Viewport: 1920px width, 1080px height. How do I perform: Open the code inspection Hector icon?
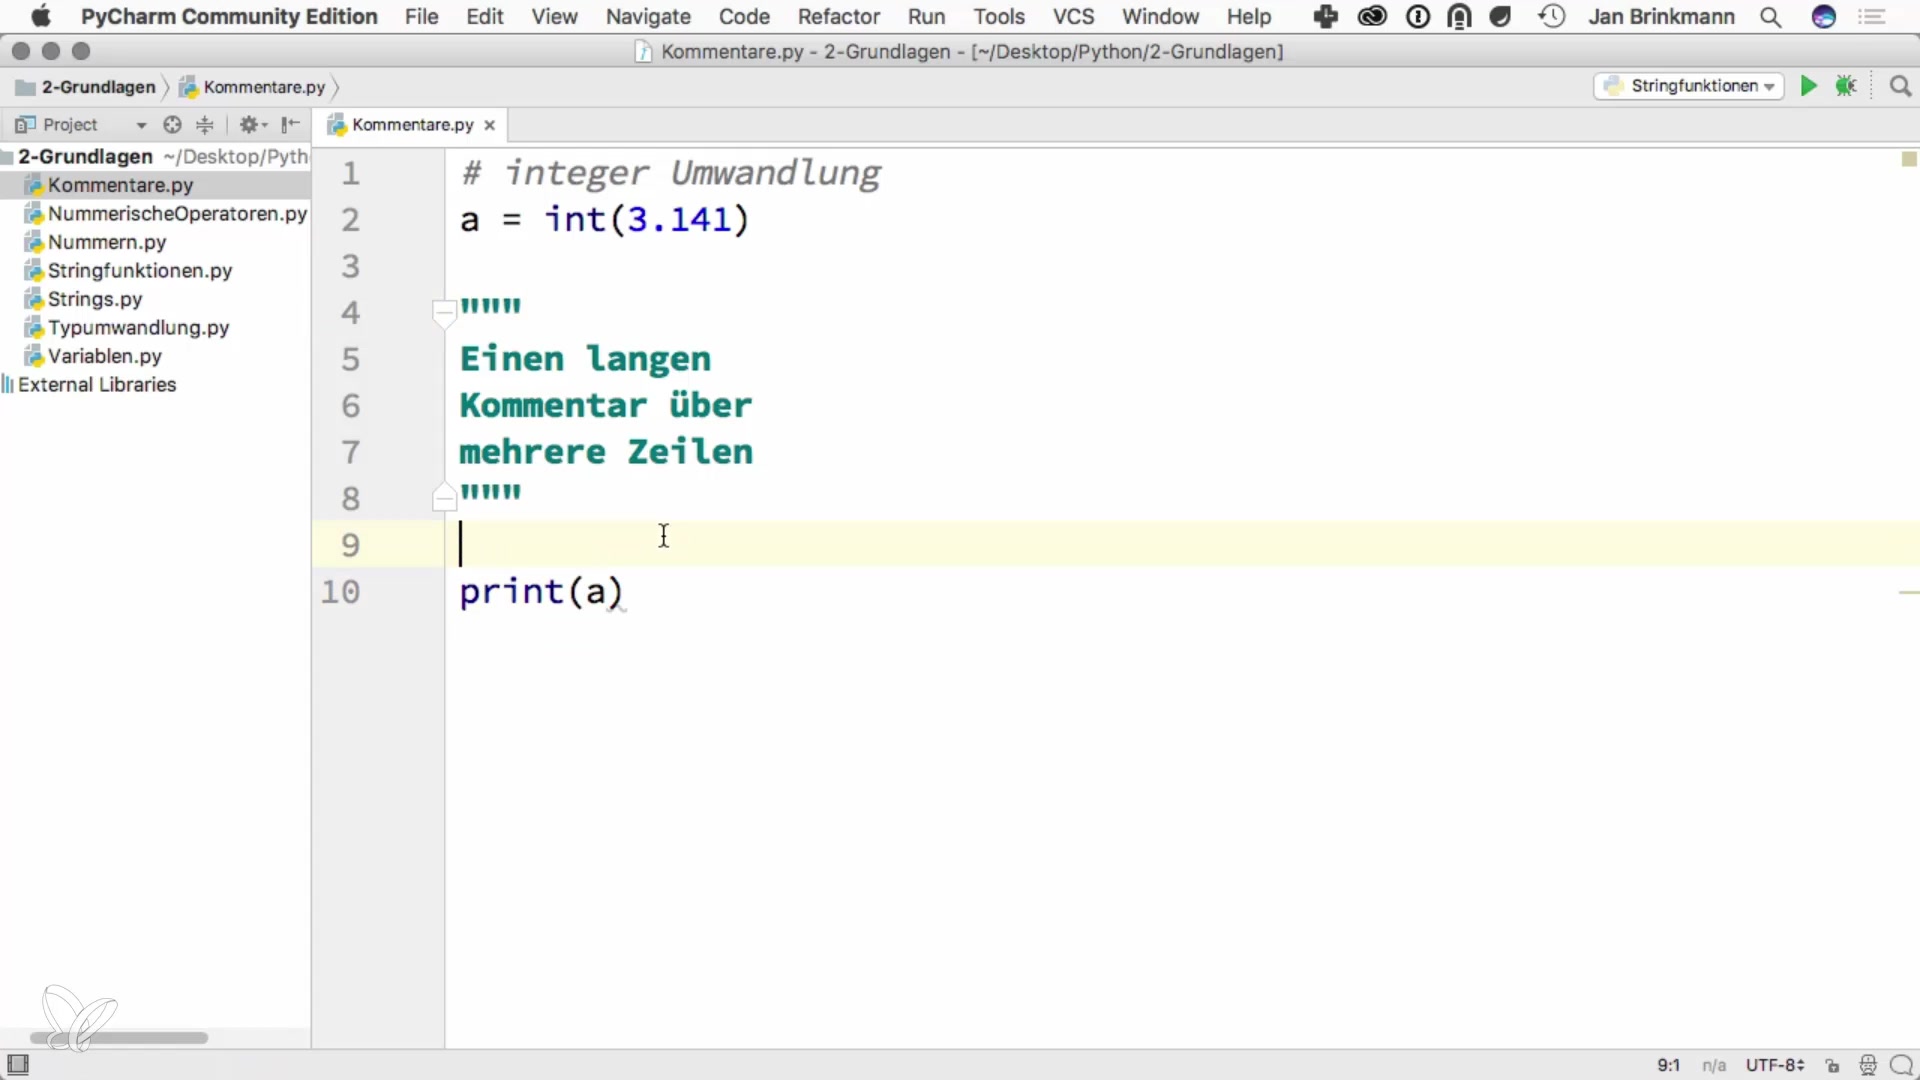(1867, 1065)
